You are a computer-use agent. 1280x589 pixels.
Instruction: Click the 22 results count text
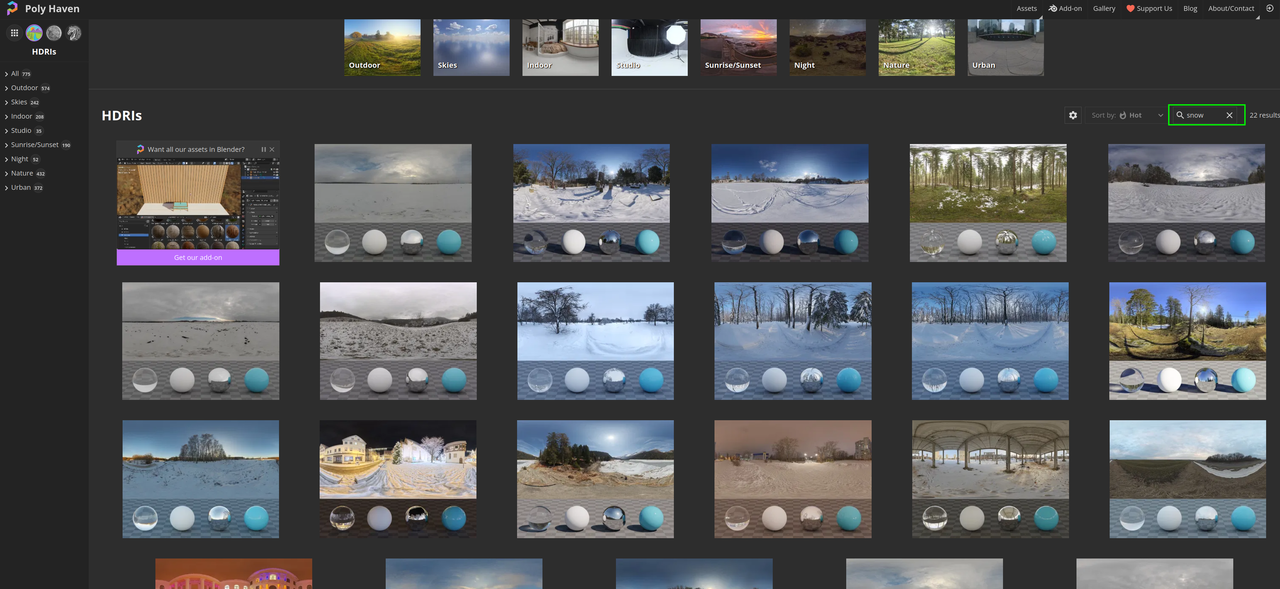[x=1264, y=115]
